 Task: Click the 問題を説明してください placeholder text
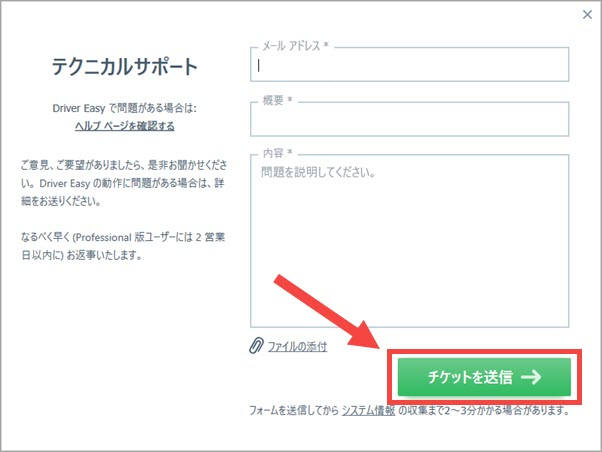pyautogui.click(x=318, y=172)
